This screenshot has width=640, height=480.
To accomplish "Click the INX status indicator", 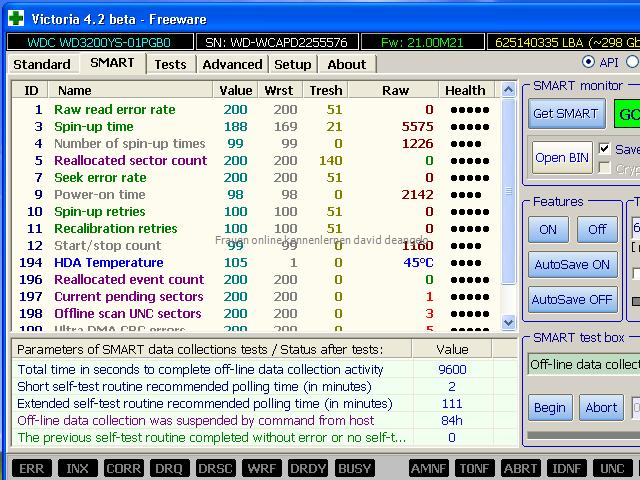I will coord(78,468).
